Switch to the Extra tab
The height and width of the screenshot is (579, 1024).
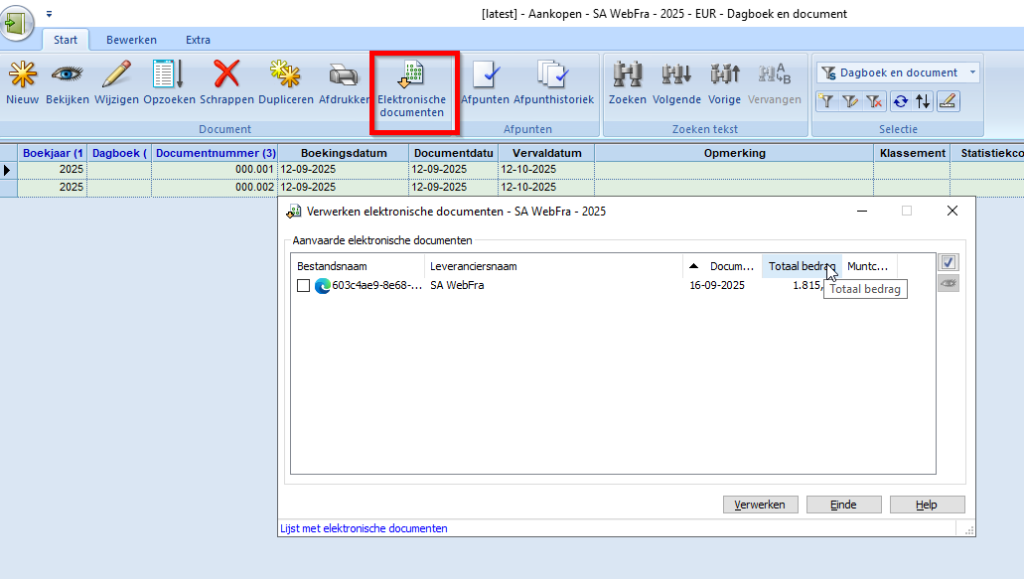(x=198, y=40)
